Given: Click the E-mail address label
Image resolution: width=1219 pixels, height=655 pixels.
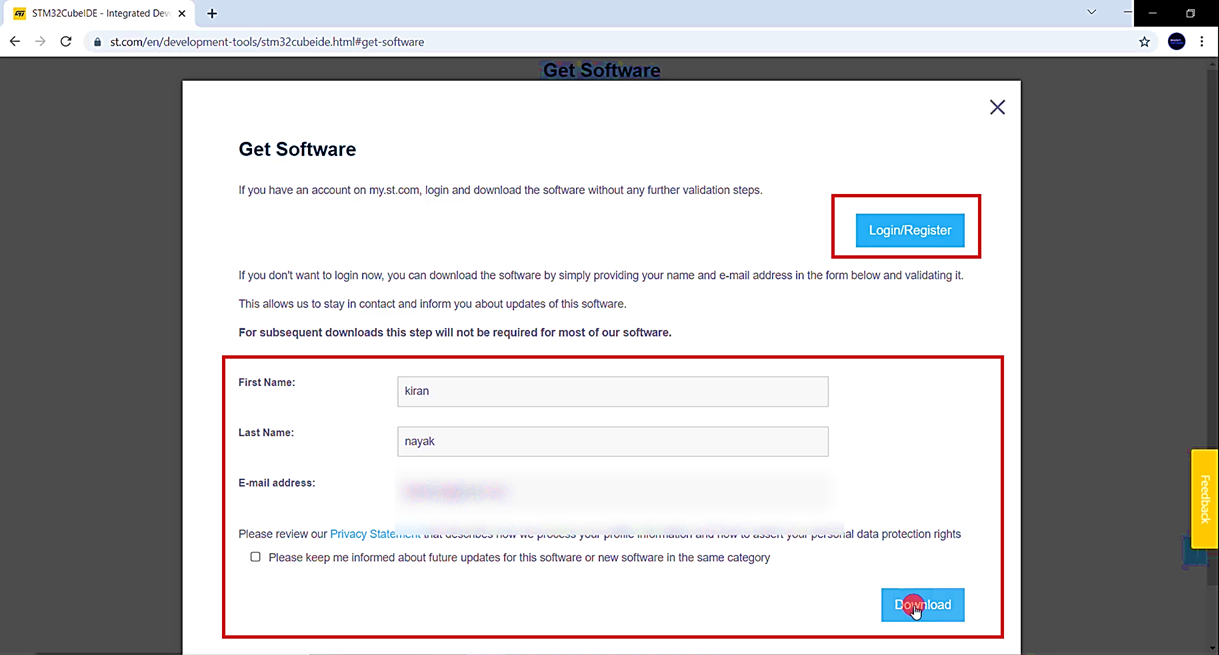Looking at the screenshot, I should (x=277, y=482).
